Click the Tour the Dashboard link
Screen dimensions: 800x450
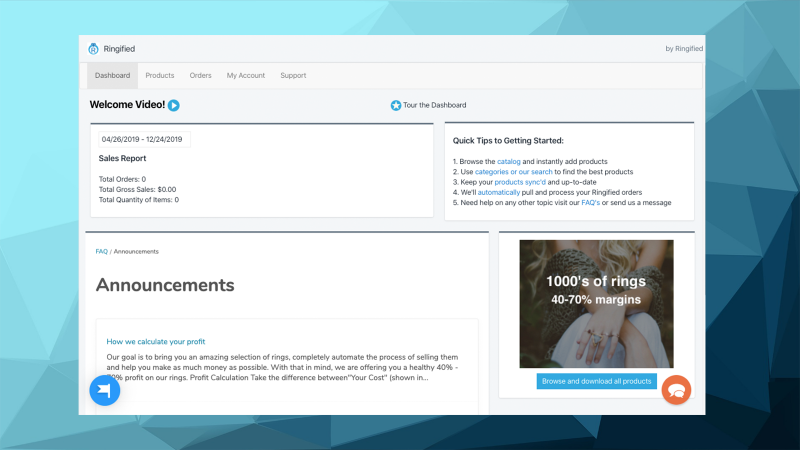(x=435, y=105)
